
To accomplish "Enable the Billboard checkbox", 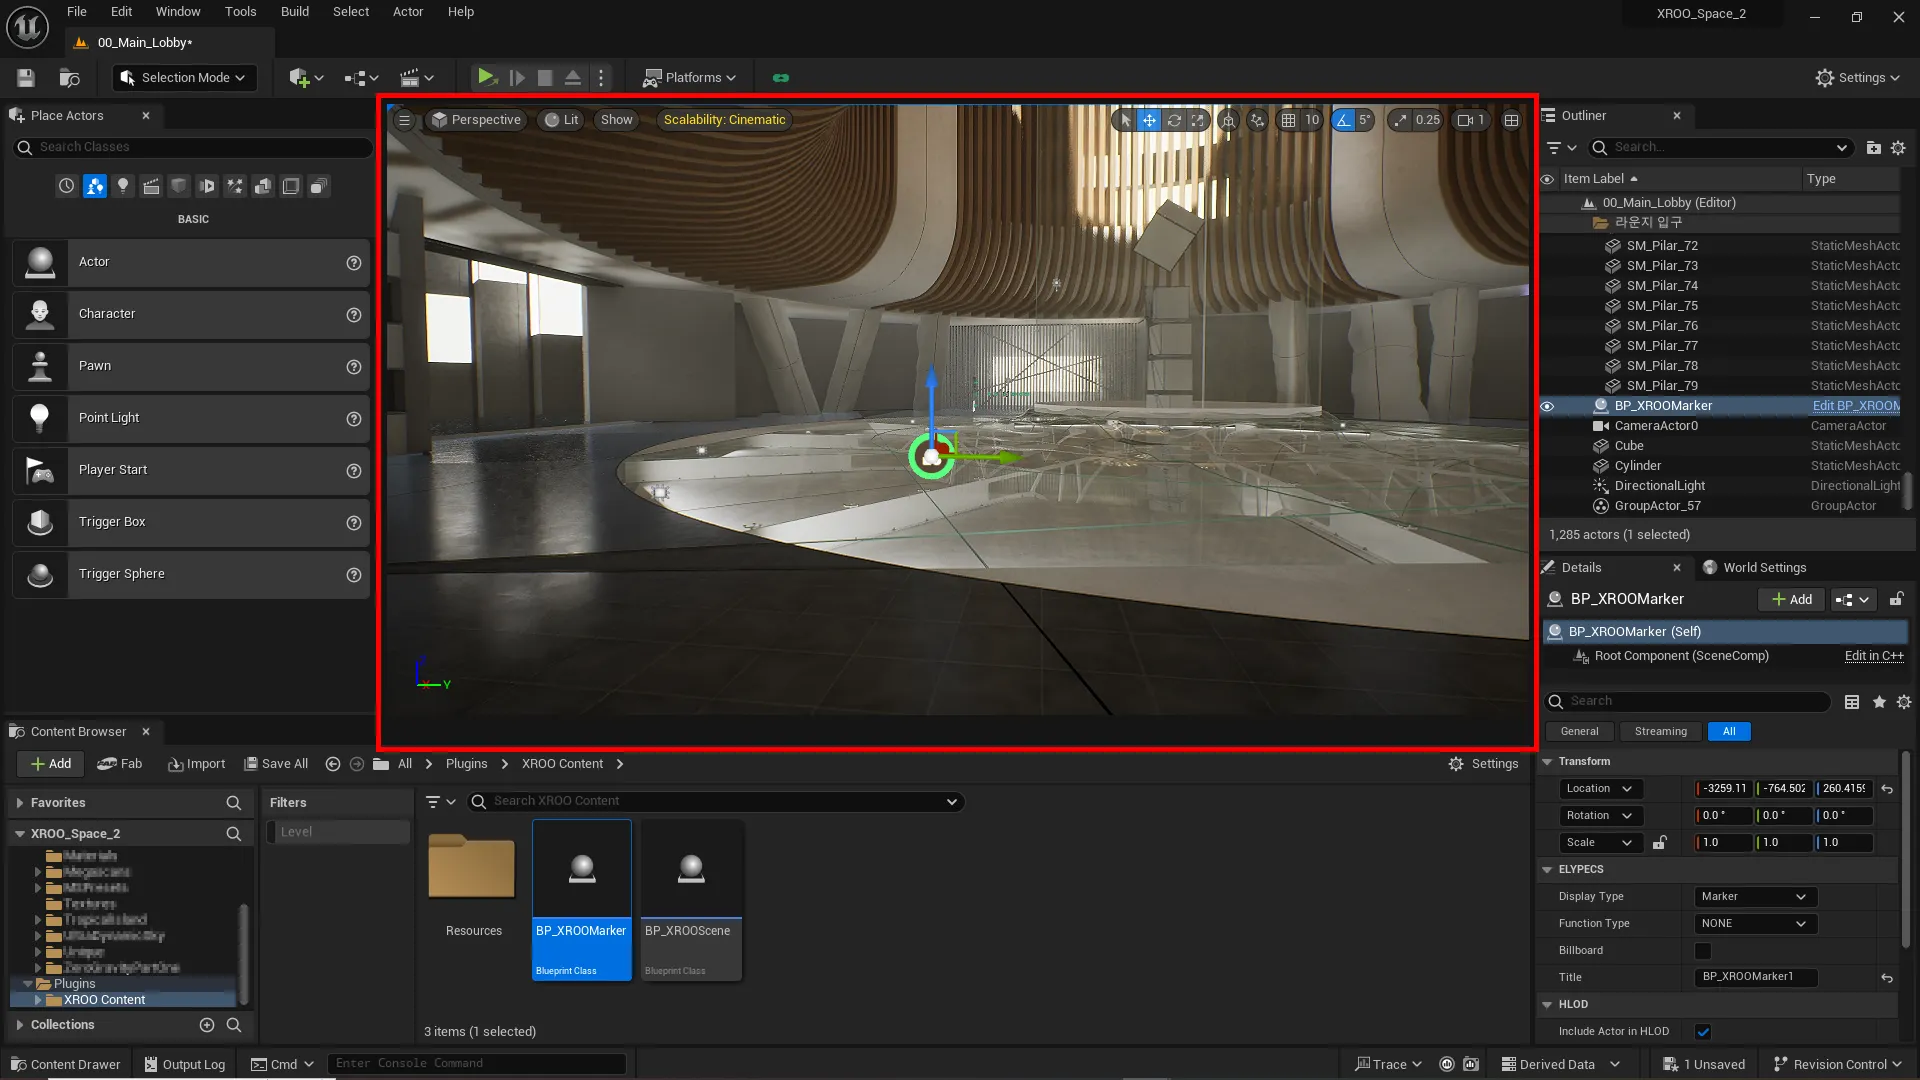I will [x=1703, y=951].
